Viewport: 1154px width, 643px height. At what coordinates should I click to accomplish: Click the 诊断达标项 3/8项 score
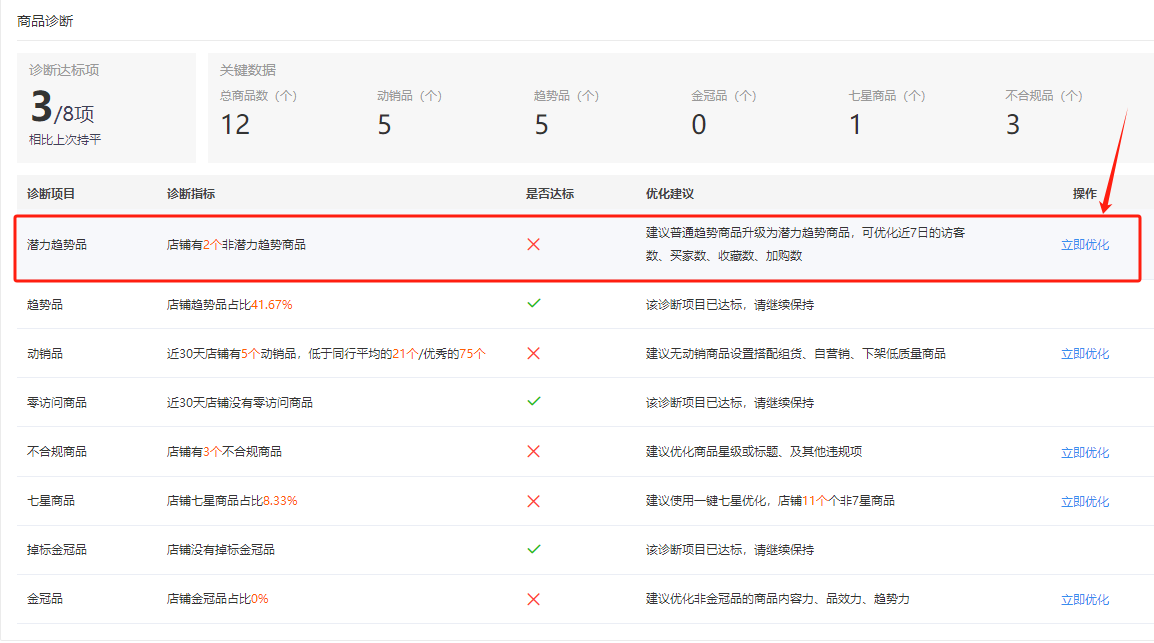click(63, 107)
